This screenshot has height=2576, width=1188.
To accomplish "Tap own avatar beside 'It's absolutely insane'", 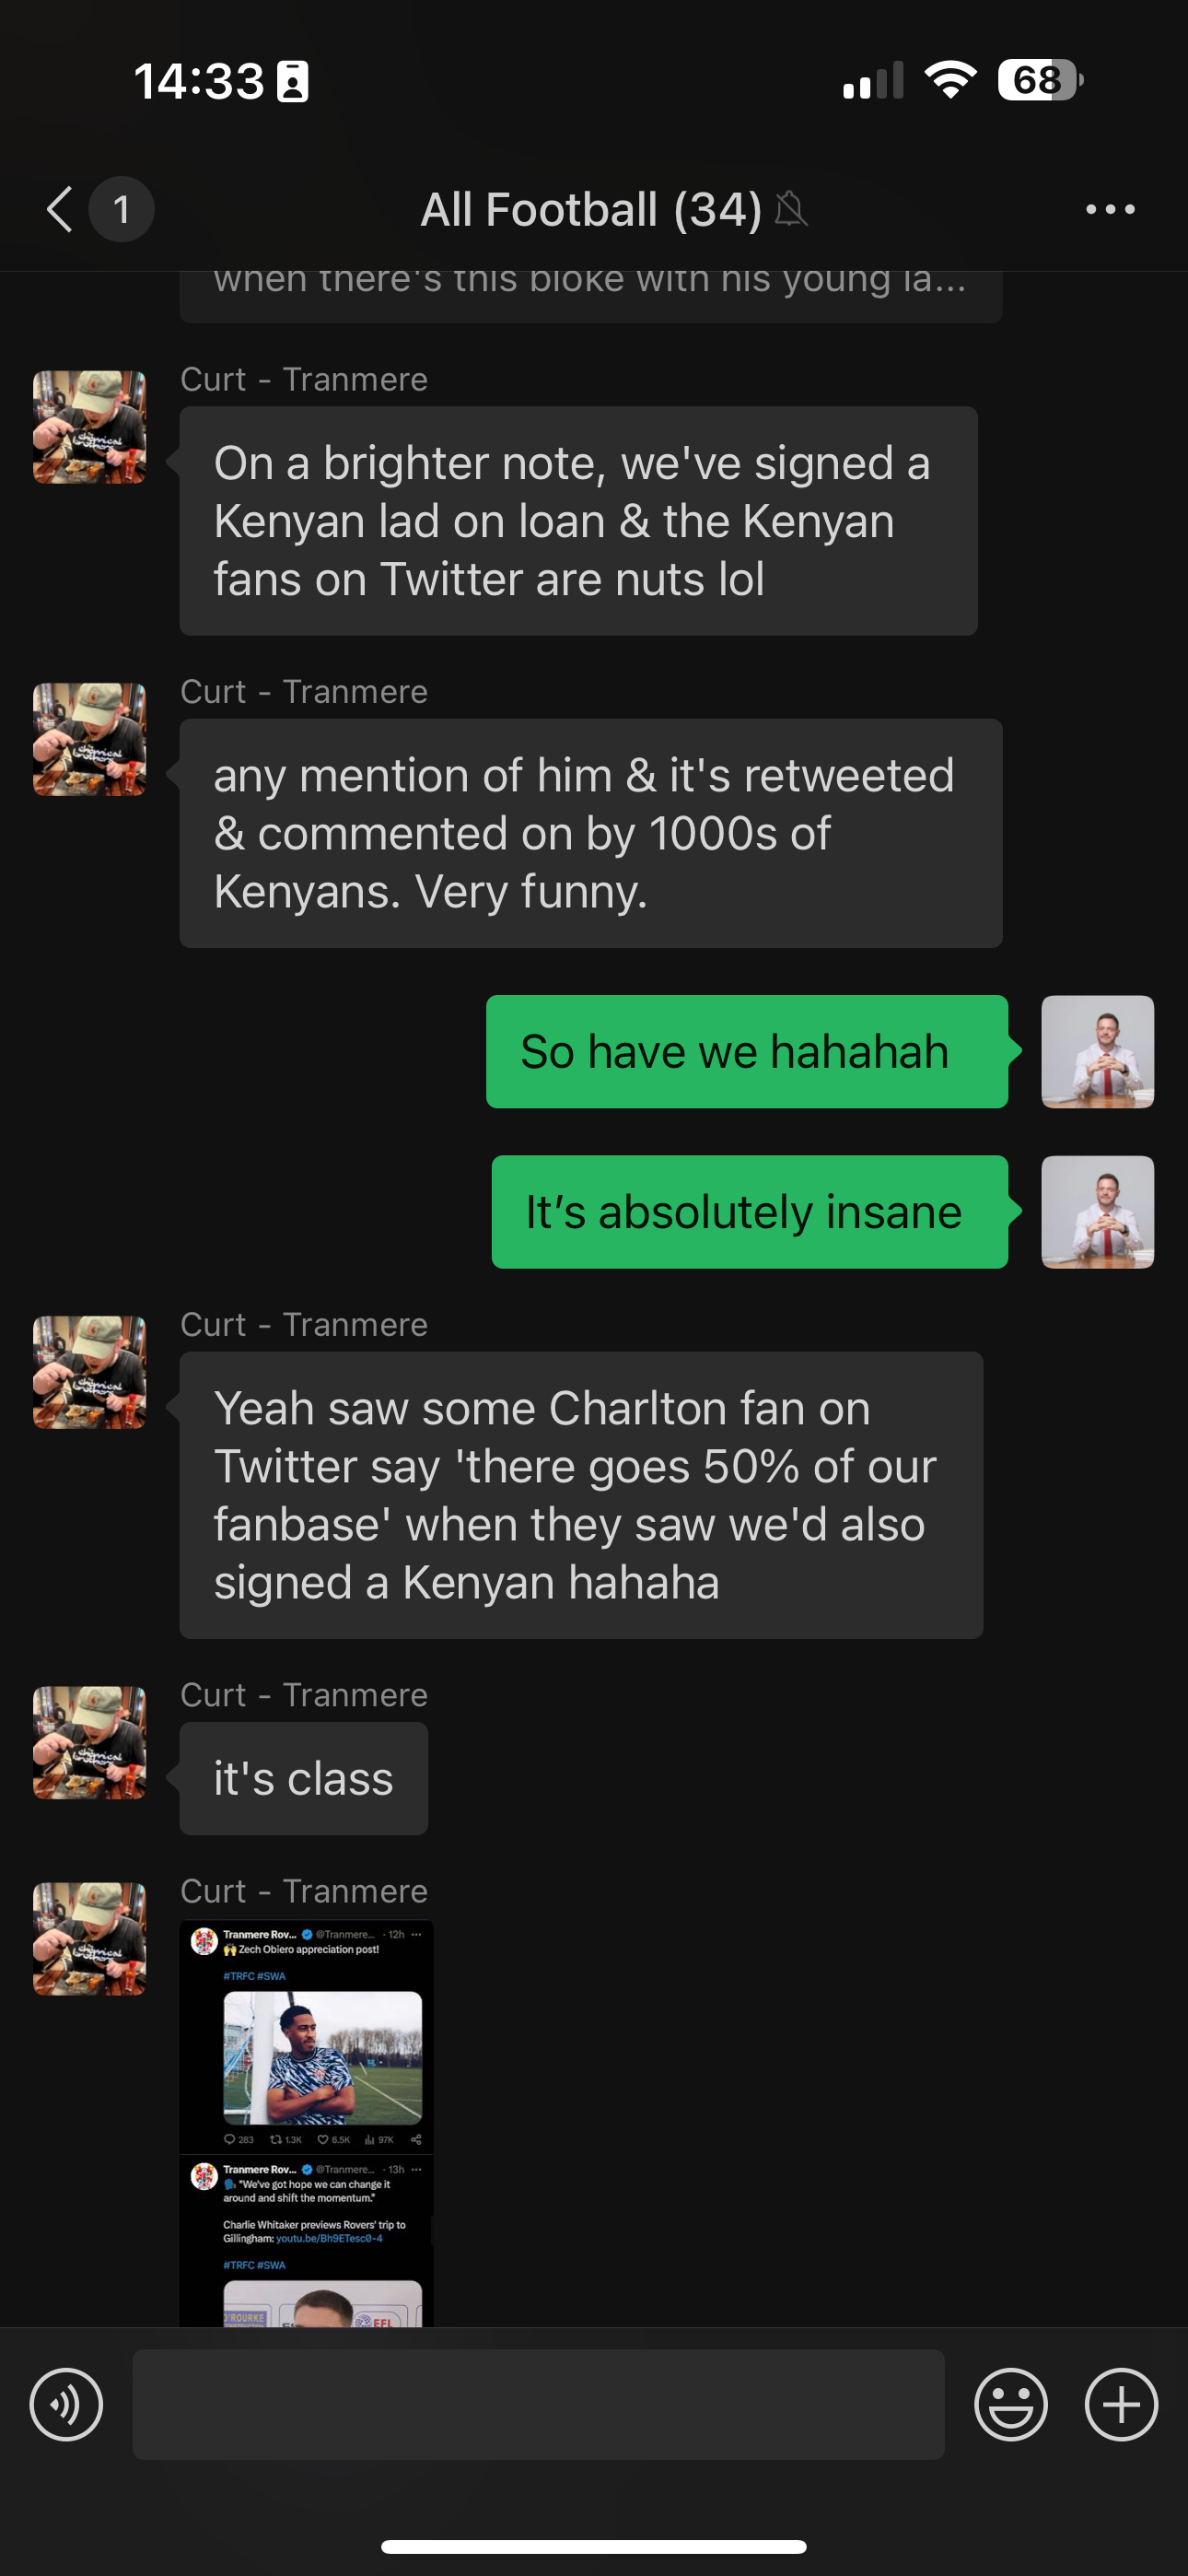I will pyautogui.click(x=1097, y=1212).
